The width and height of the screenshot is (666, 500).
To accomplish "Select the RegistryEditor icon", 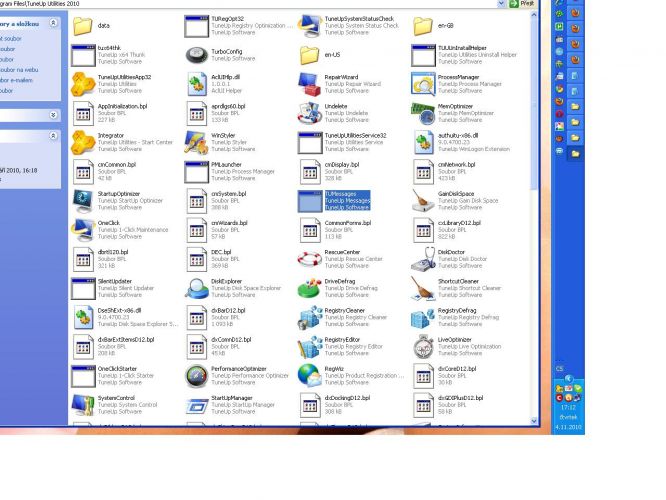I will 310,347.
